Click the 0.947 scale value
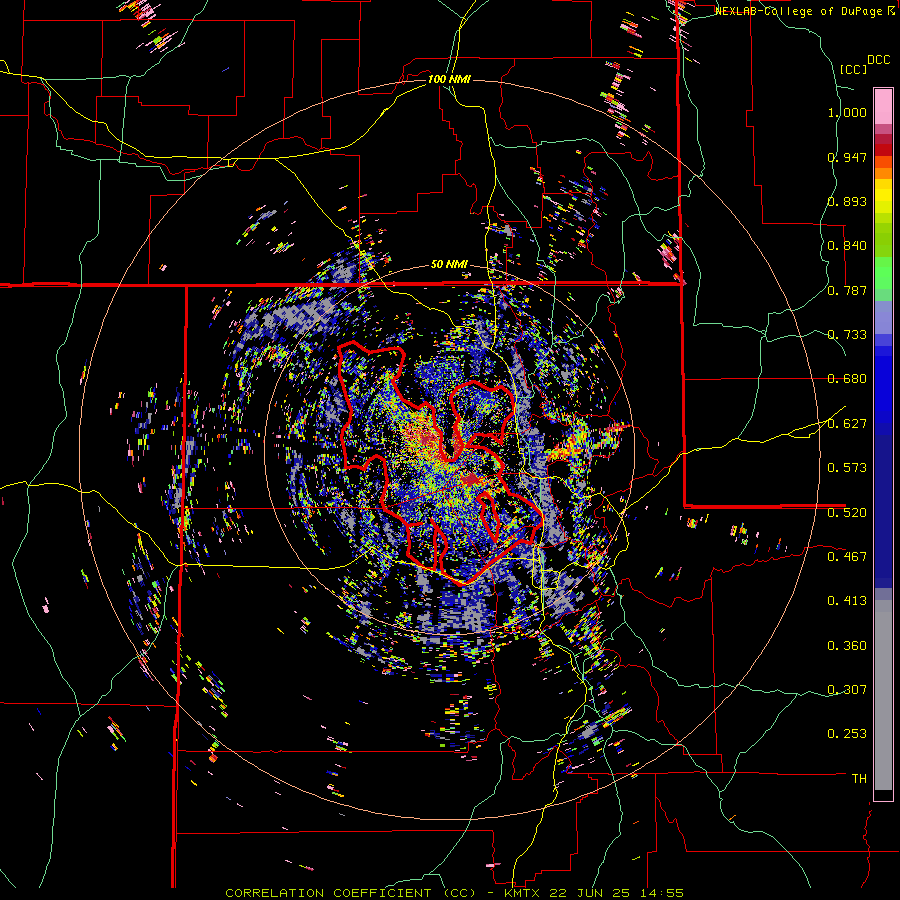900x900 pixels. [847, 157]
